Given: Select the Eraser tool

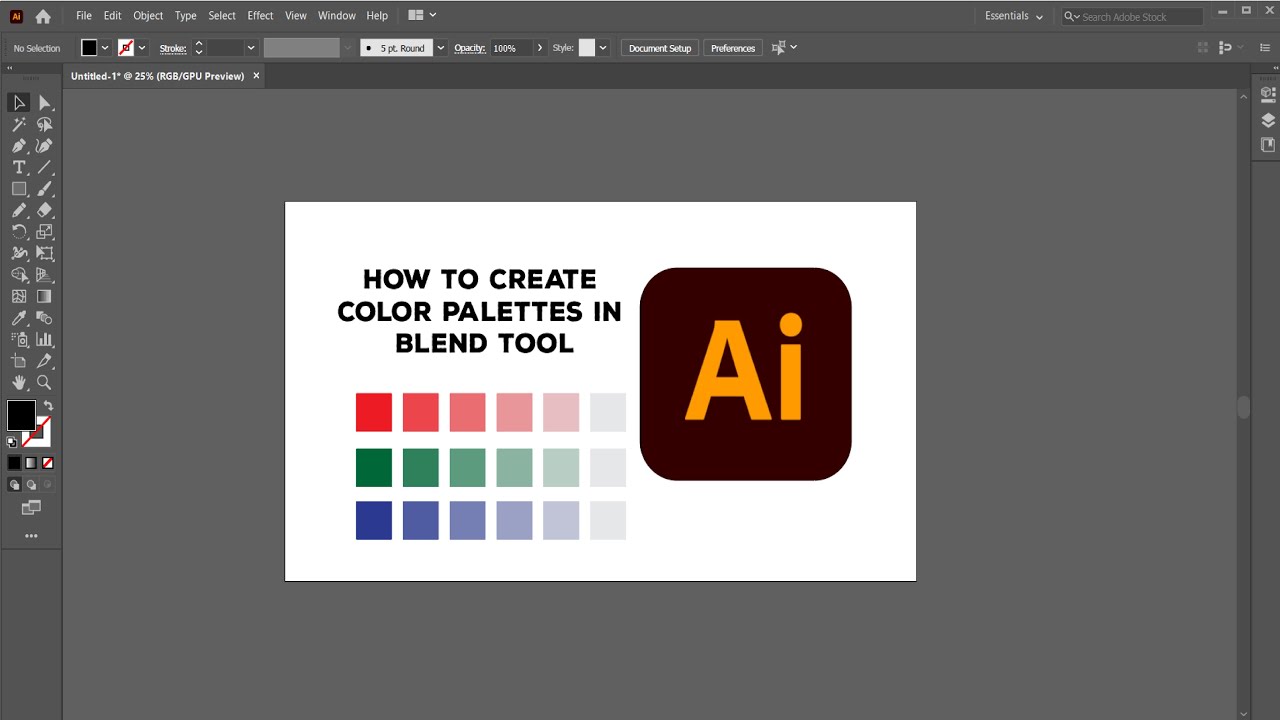Looking at the screenshot, I should point(44,210).
